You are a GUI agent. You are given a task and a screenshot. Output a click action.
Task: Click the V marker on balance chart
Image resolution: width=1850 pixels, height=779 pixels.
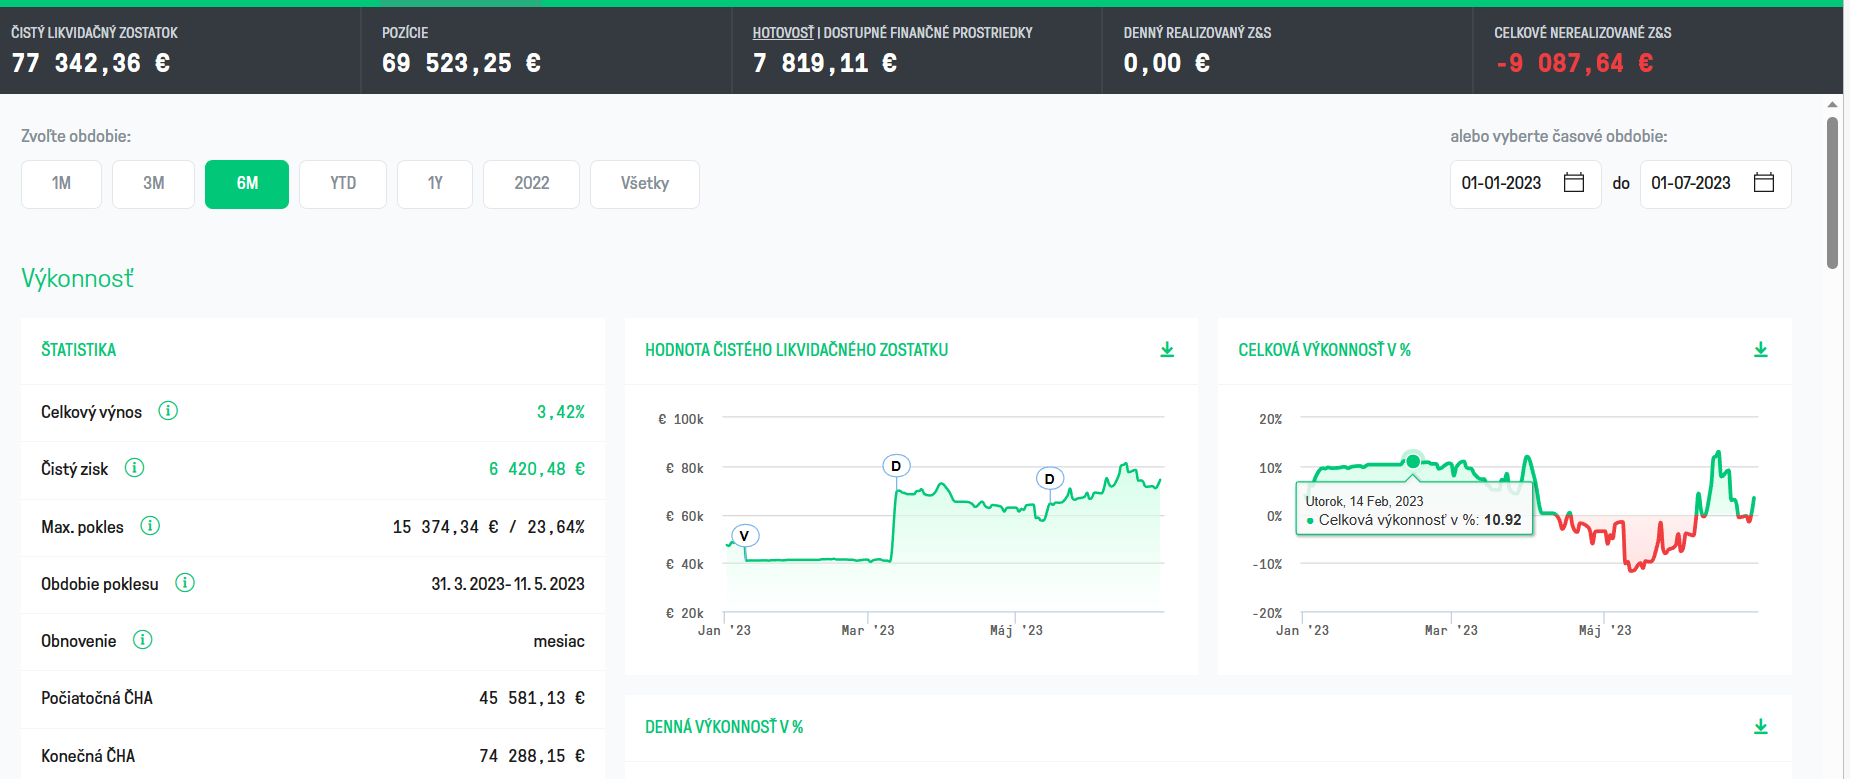click(744, 536)
